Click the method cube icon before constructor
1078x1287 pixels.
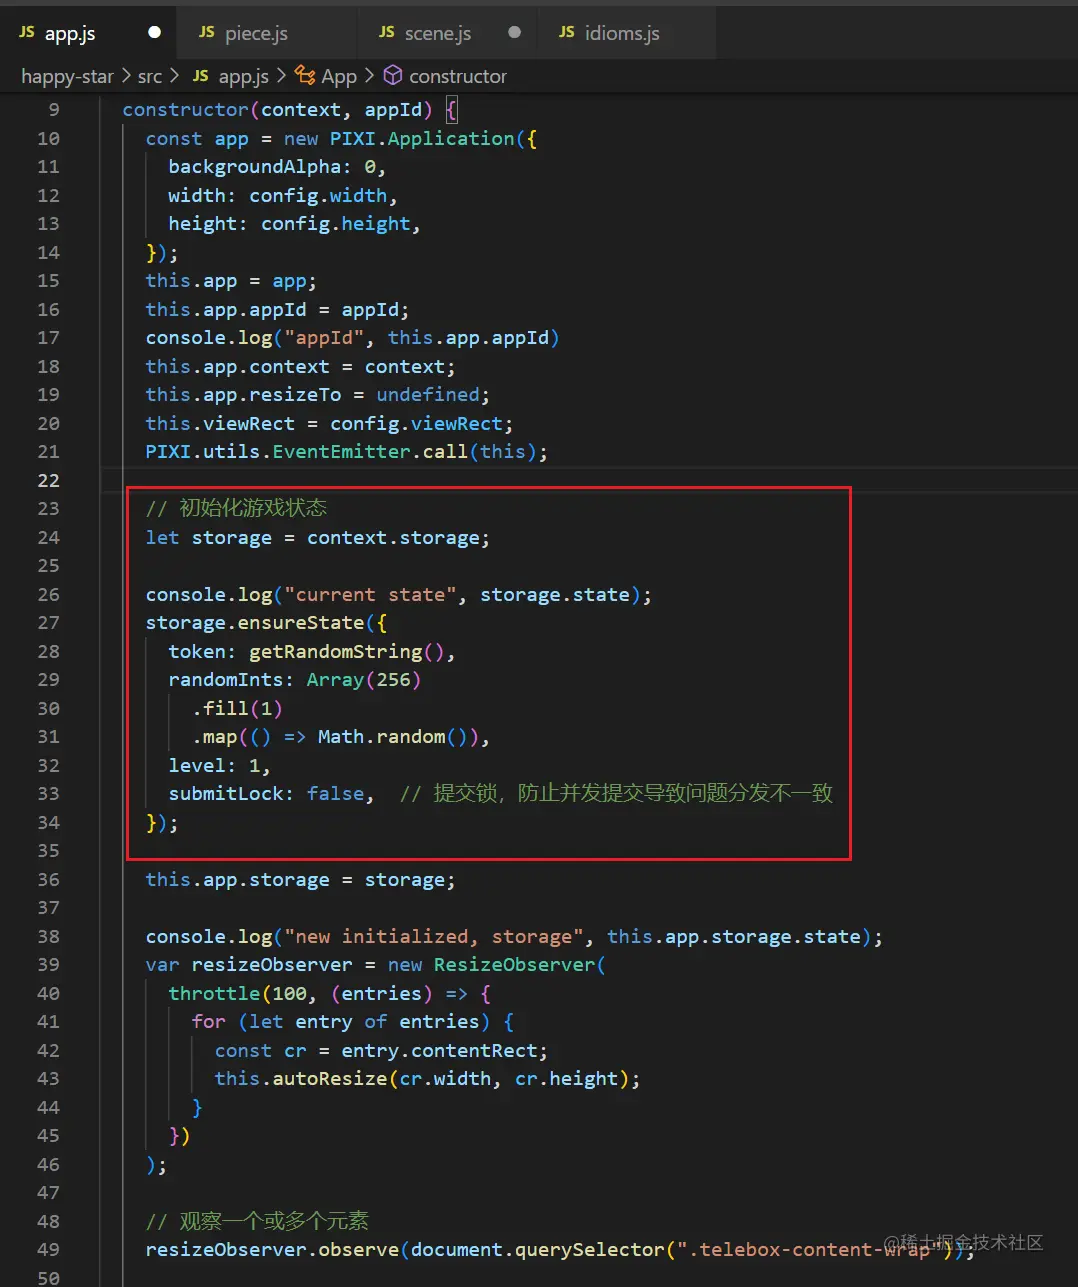(x=393, y=75)
